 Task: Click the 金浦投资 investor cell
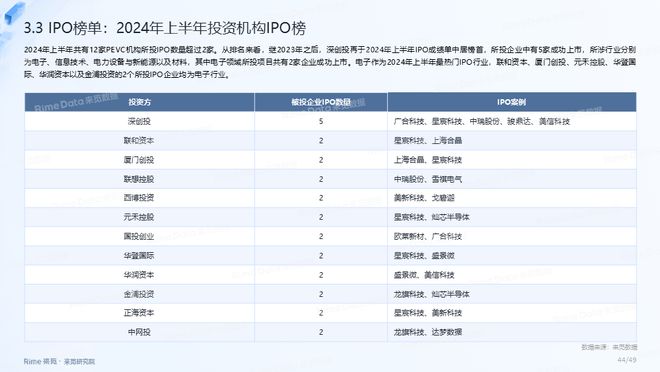tap(139, 294)
